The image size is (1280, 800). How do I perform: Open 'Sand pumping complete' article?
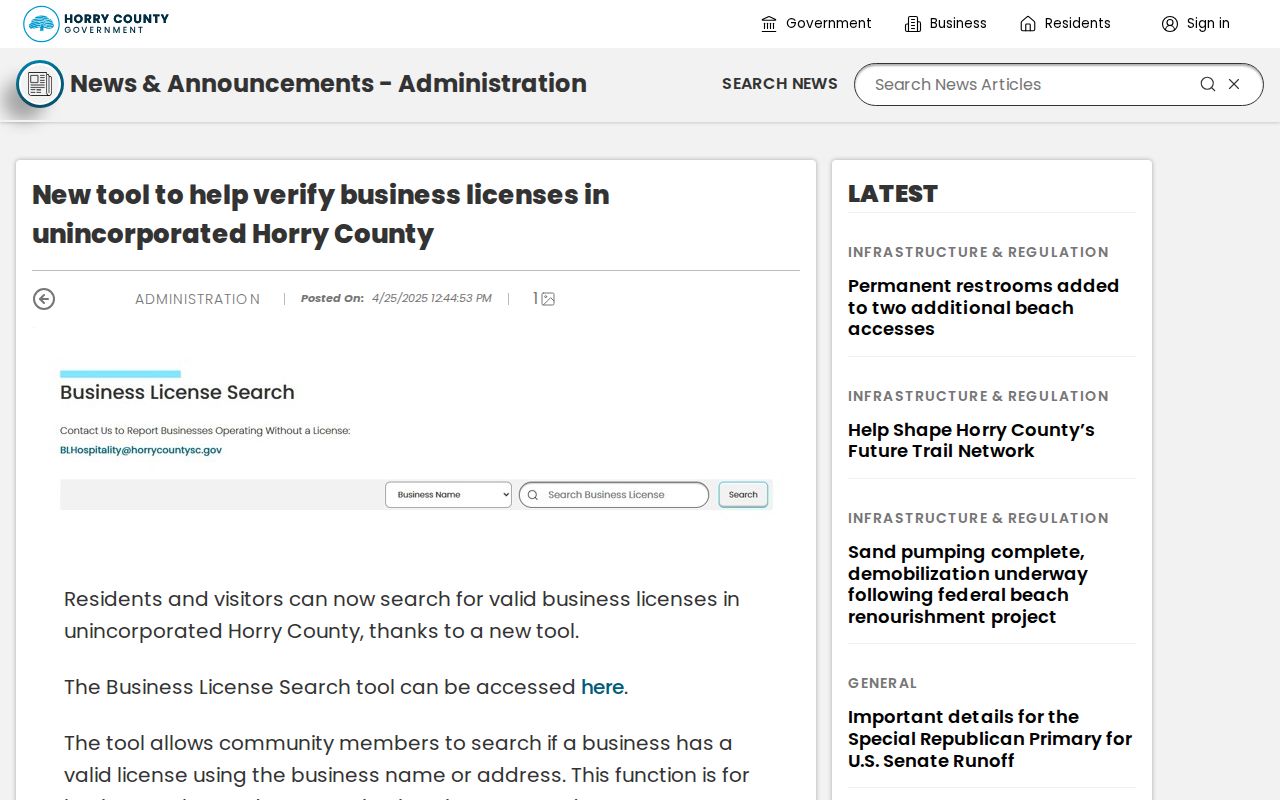[x=967, y=584]
